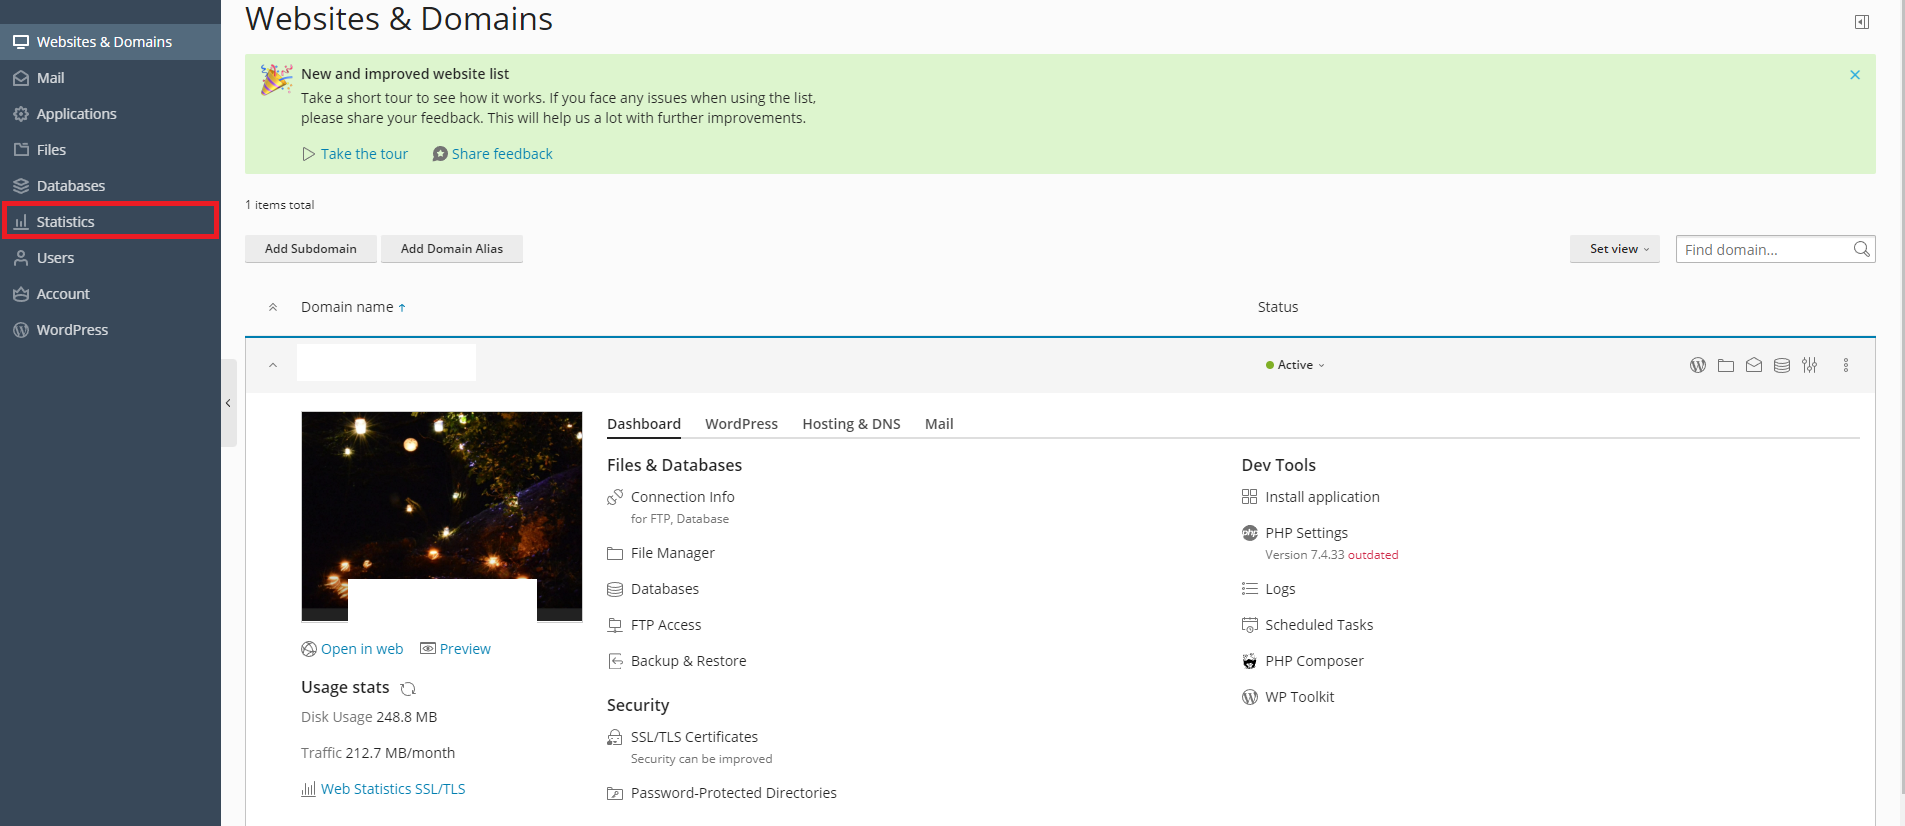Open the sidebar Databases section
1905x826 pixels.
pos(110,186)
